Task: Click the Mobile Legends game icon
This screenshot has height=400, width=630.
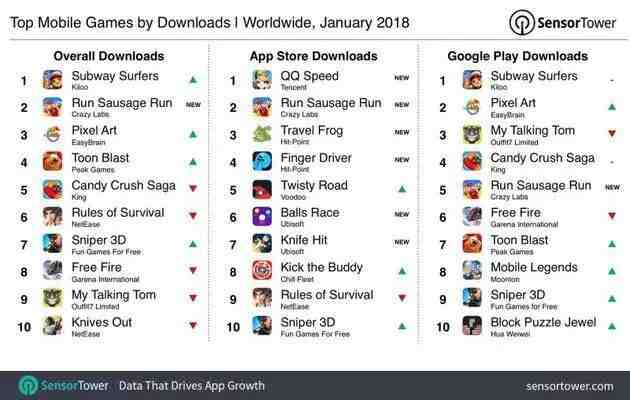Action: (x=472, y=271)
